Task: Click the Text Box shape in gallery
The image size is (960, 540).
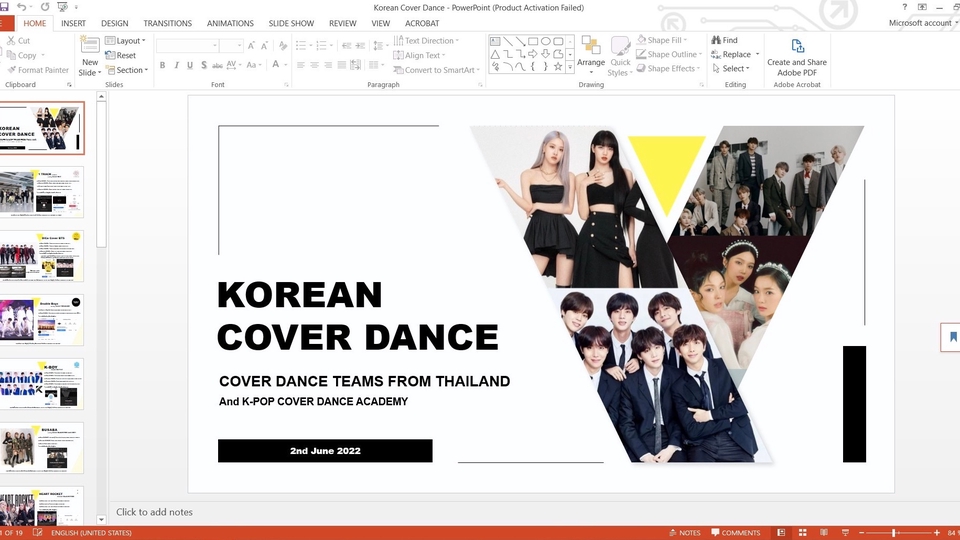Action: [x=495, y=42]
